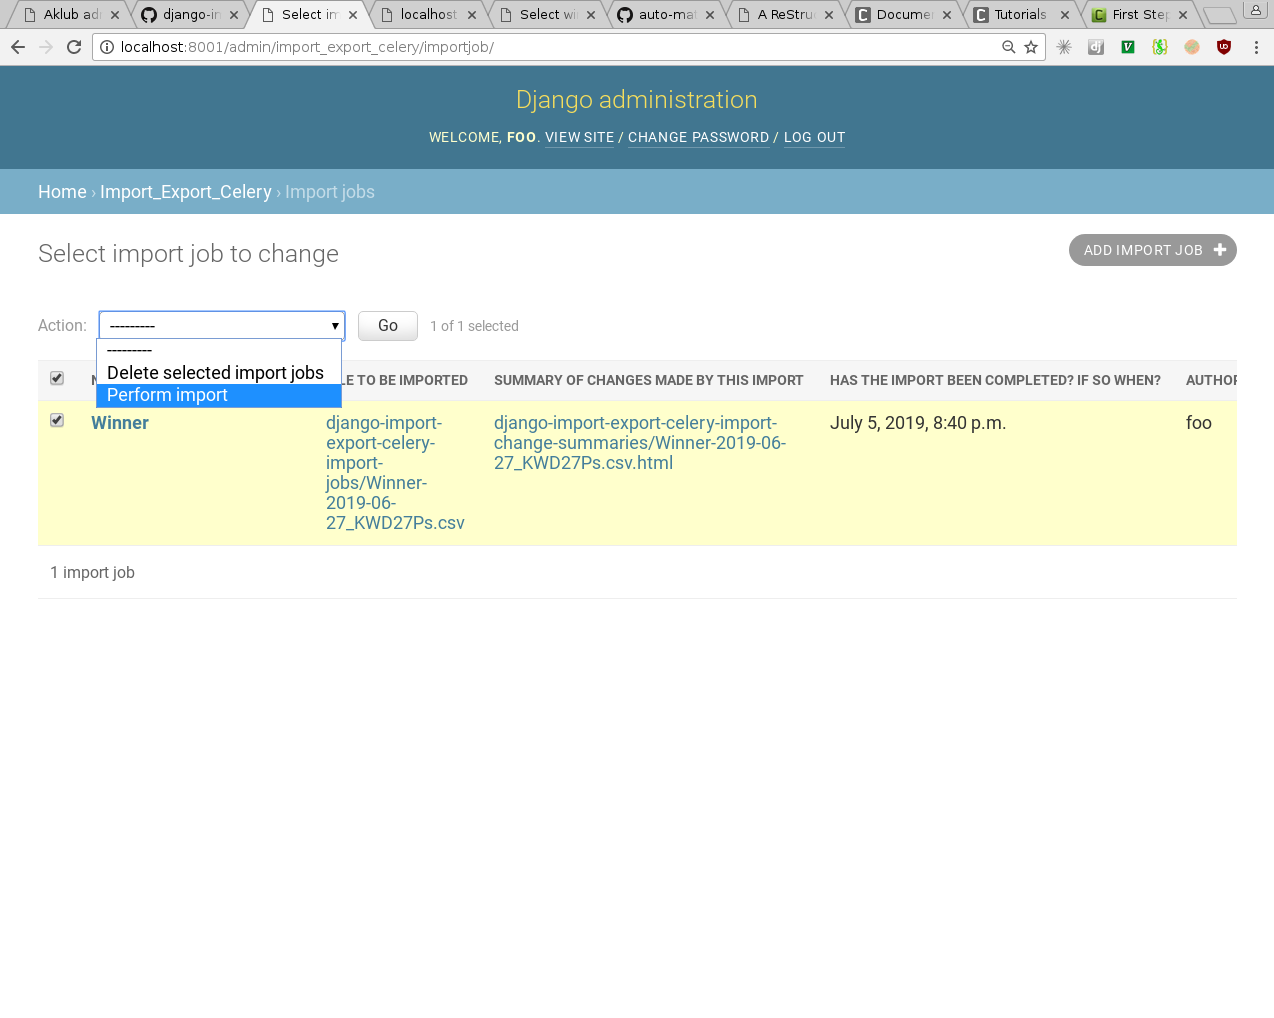Click the uBlock Origin shield extension icon
The image size is (1274, 1018).
1224,47
